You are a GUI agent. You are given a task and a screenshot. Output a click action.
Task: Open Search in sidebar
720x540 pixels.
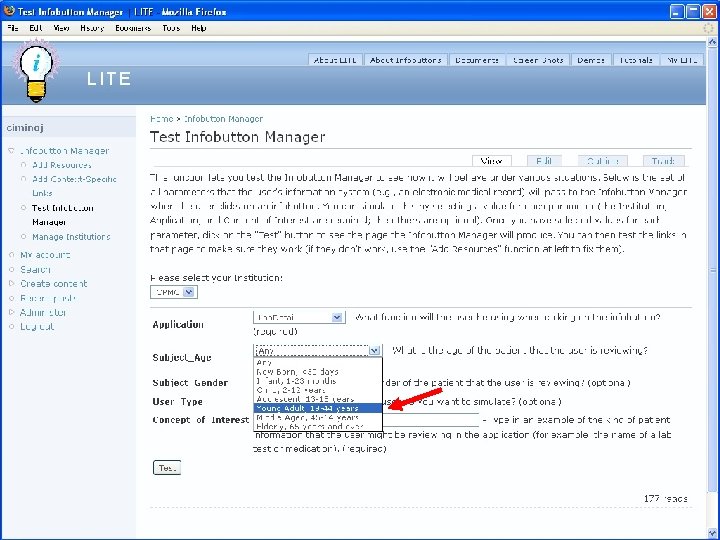(35, 270)
